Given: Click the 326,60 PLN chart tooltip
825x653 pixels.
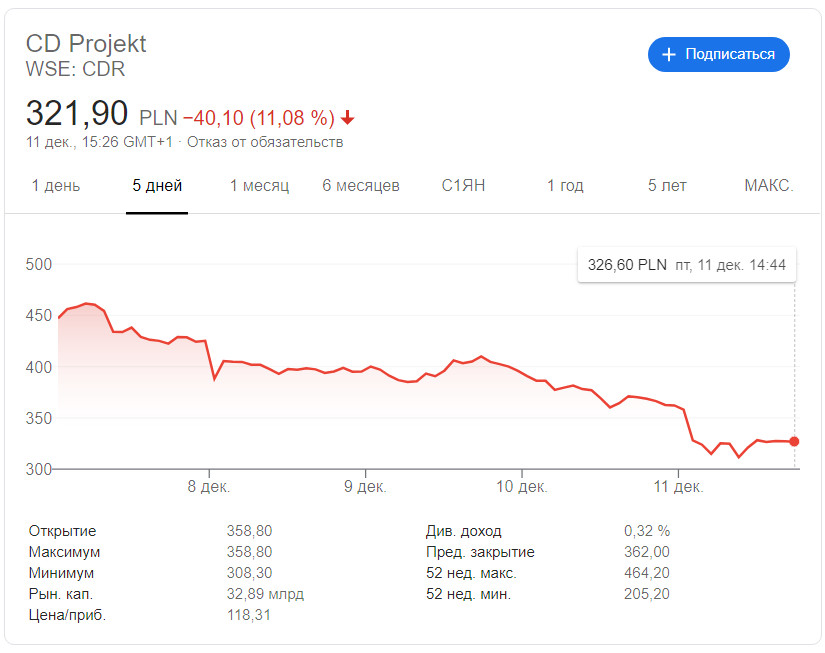Looking at the screenshot, I should pos(687,265).
